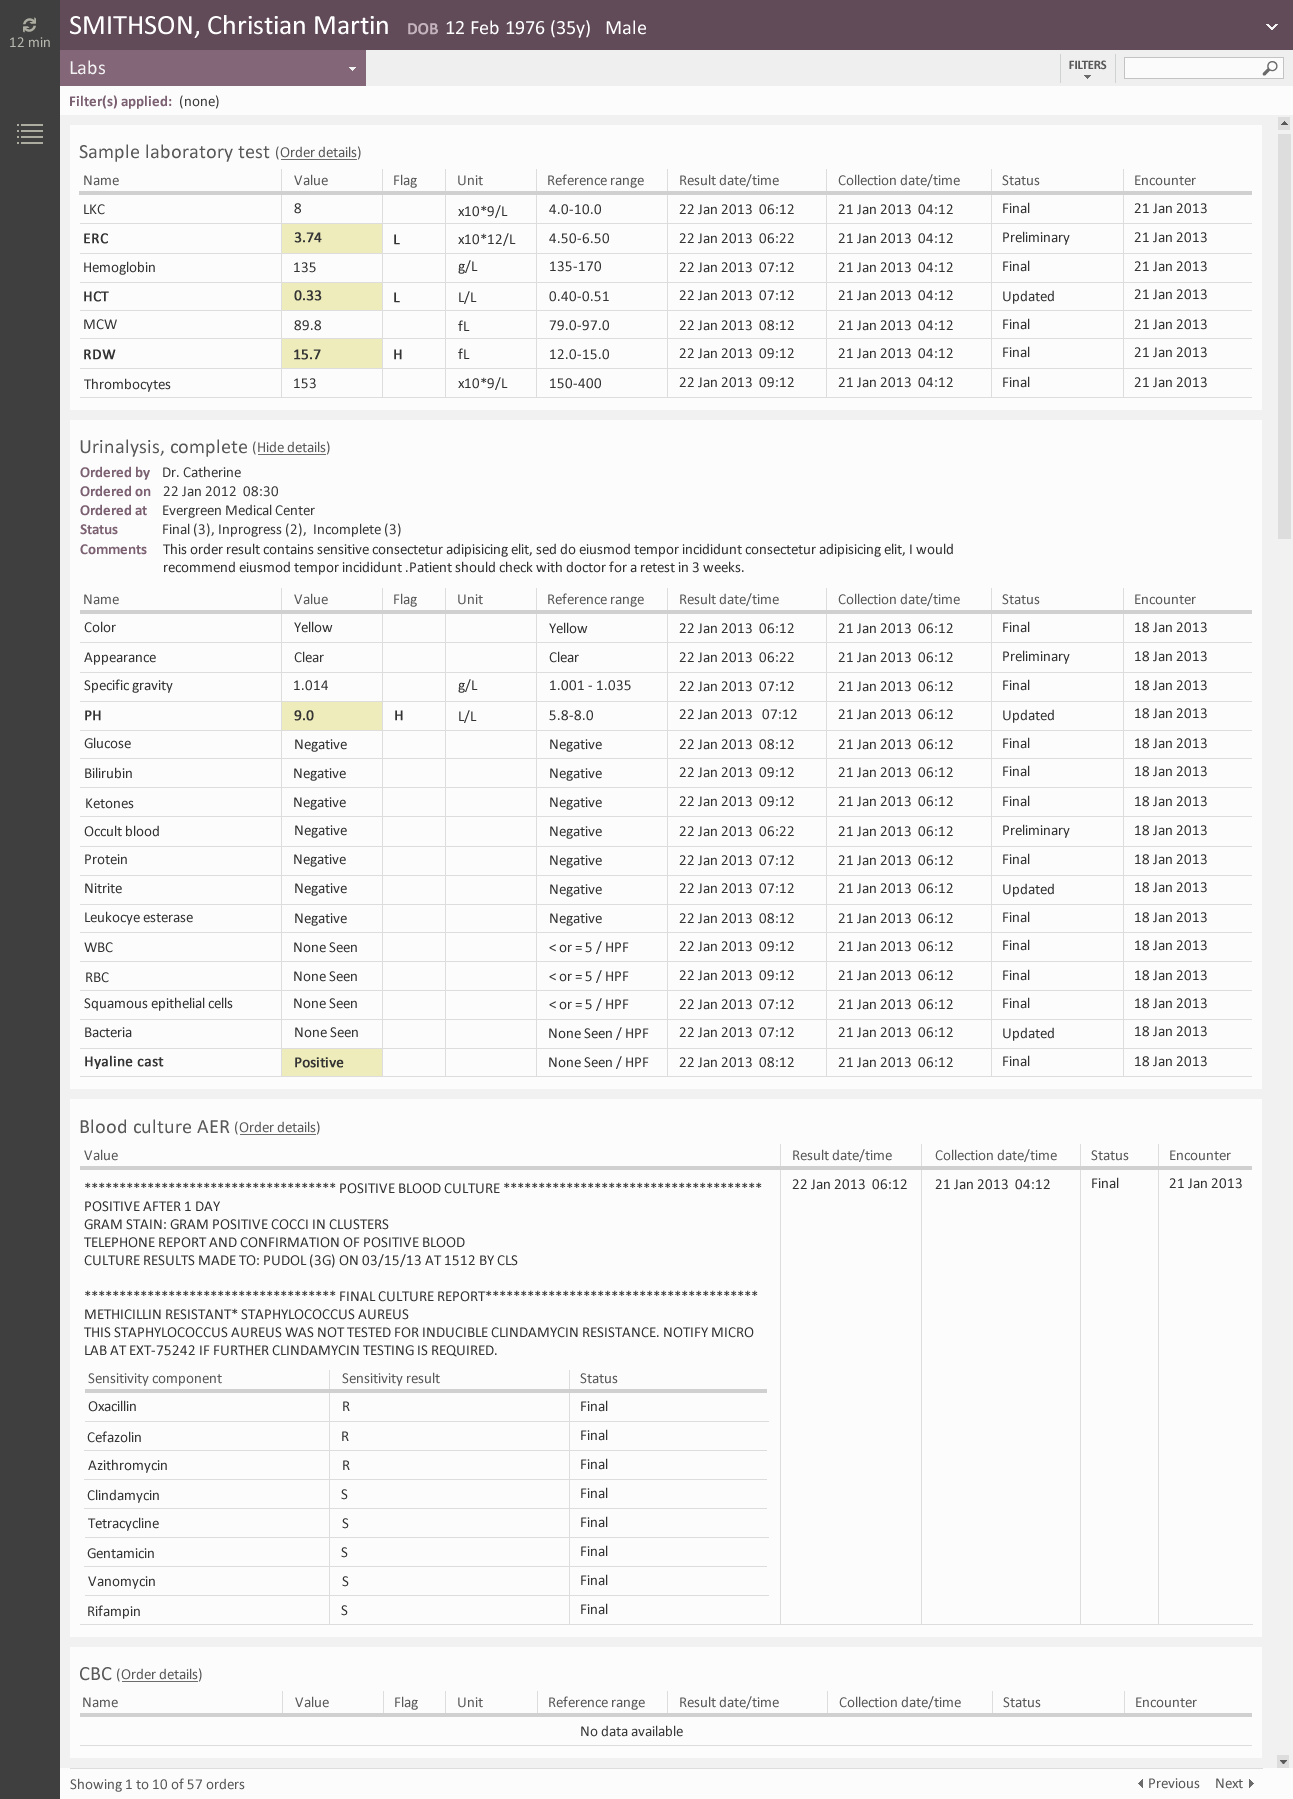Expand the patient banner chevron
This screenshot has height=1799, width=1293.
tap(1271, 27)
